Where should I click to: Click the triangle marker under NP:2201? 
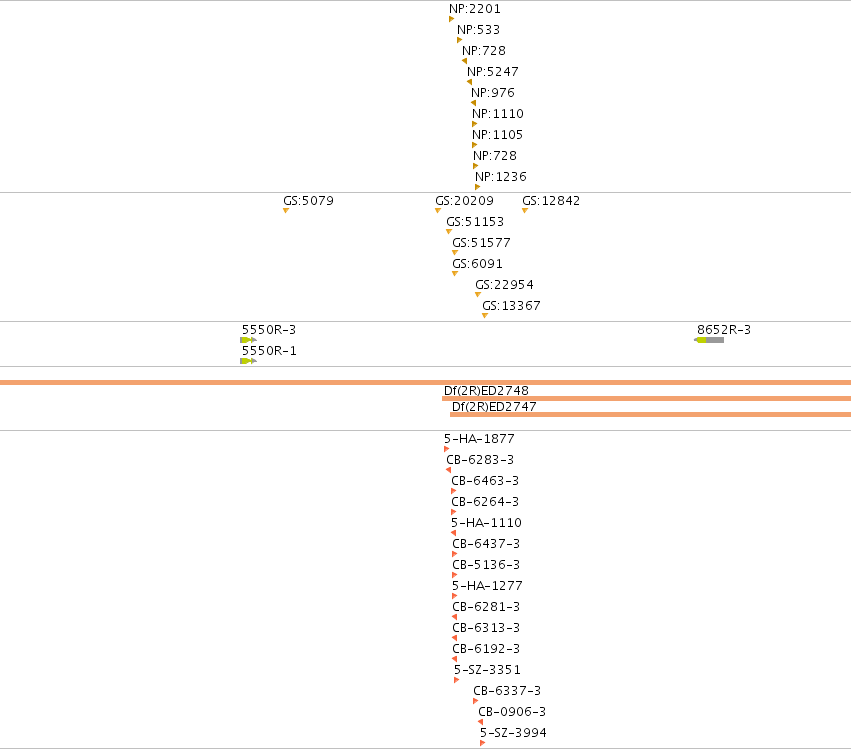452,19
